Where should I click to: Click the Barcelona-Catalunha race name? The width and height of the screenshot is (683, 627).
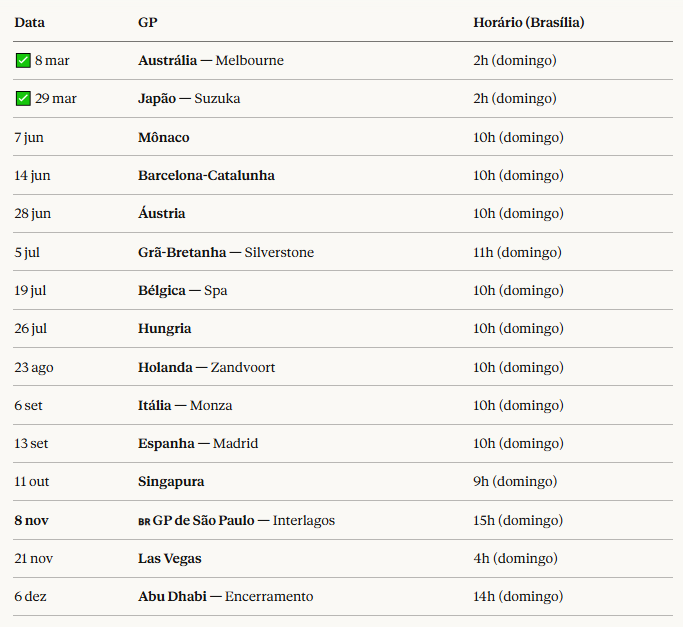tap(206, 176)
